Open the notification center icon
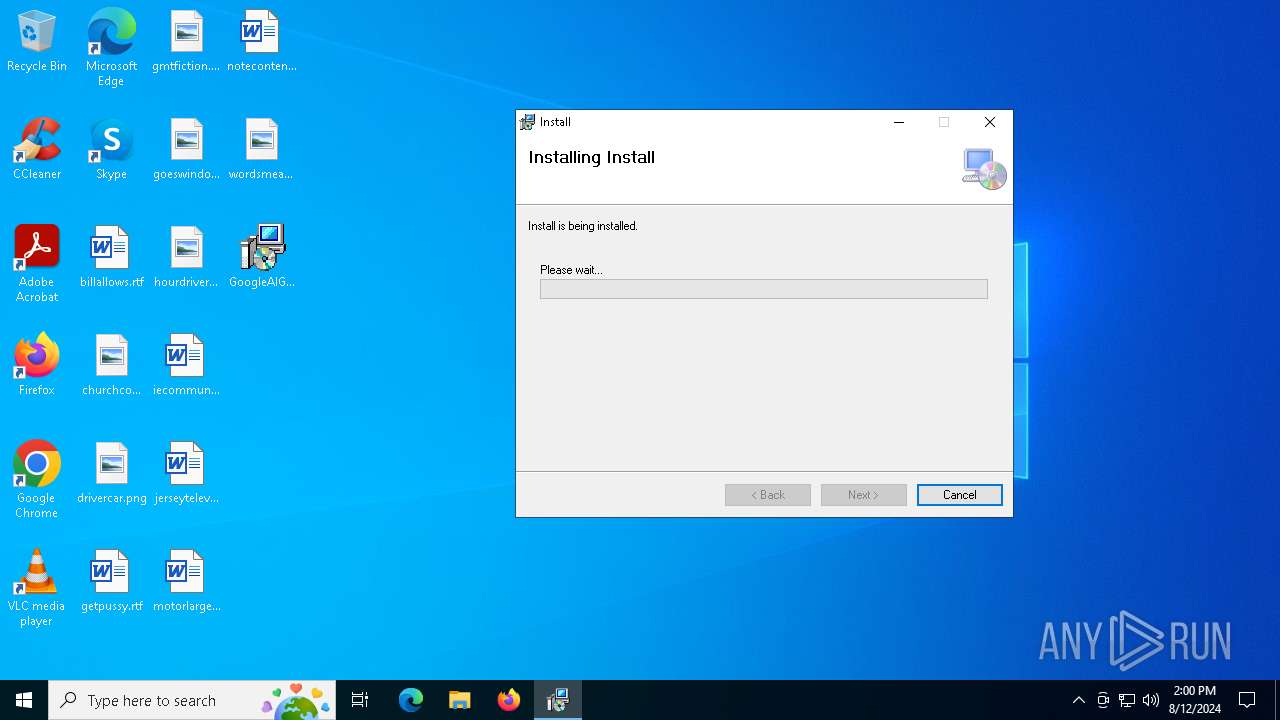This screenshot has width=1280, height=720. (1247, 700)
